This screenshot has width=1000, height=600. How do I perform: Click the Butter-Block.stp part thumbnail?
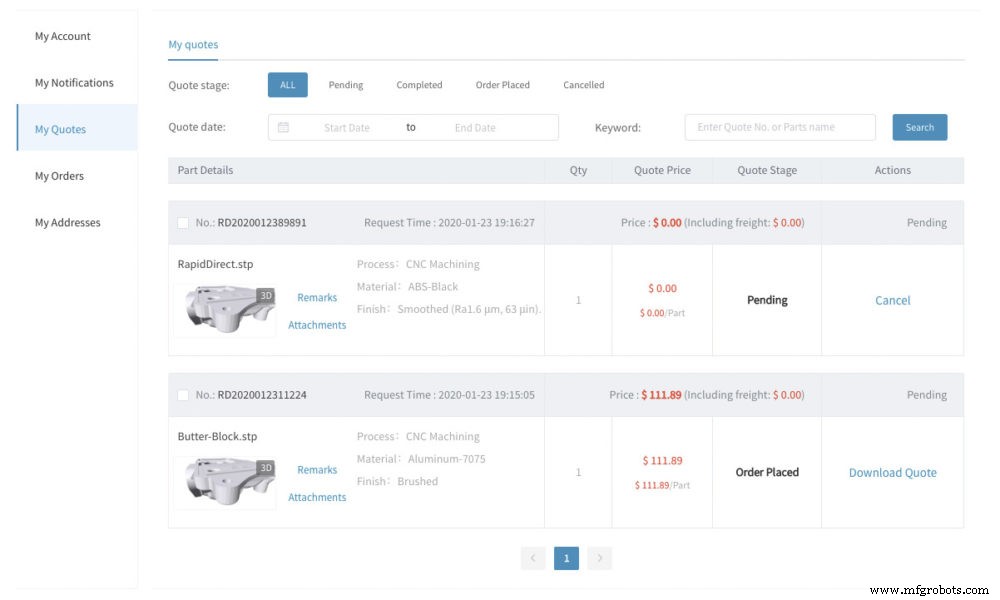tap(225, 480)
